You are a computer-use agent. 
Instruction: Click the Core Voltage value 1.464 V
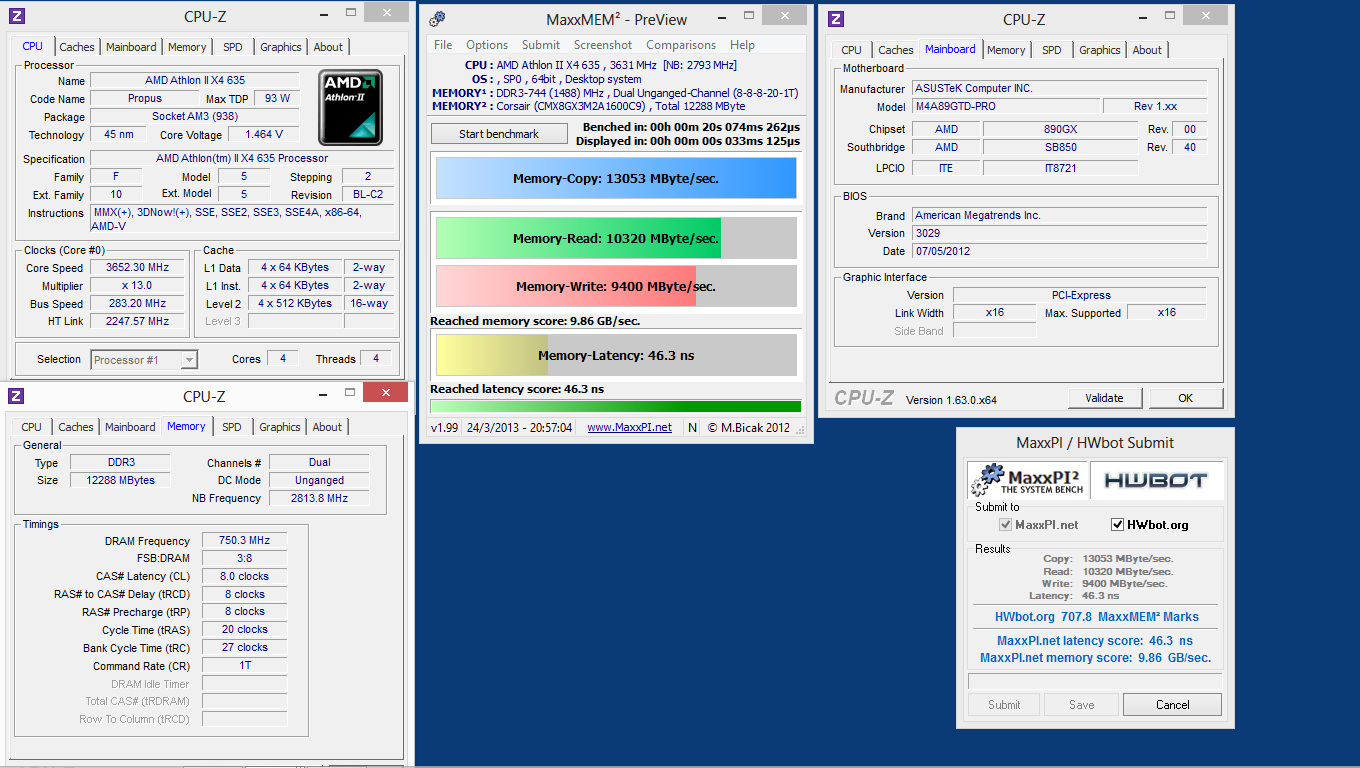click(264, 134)
